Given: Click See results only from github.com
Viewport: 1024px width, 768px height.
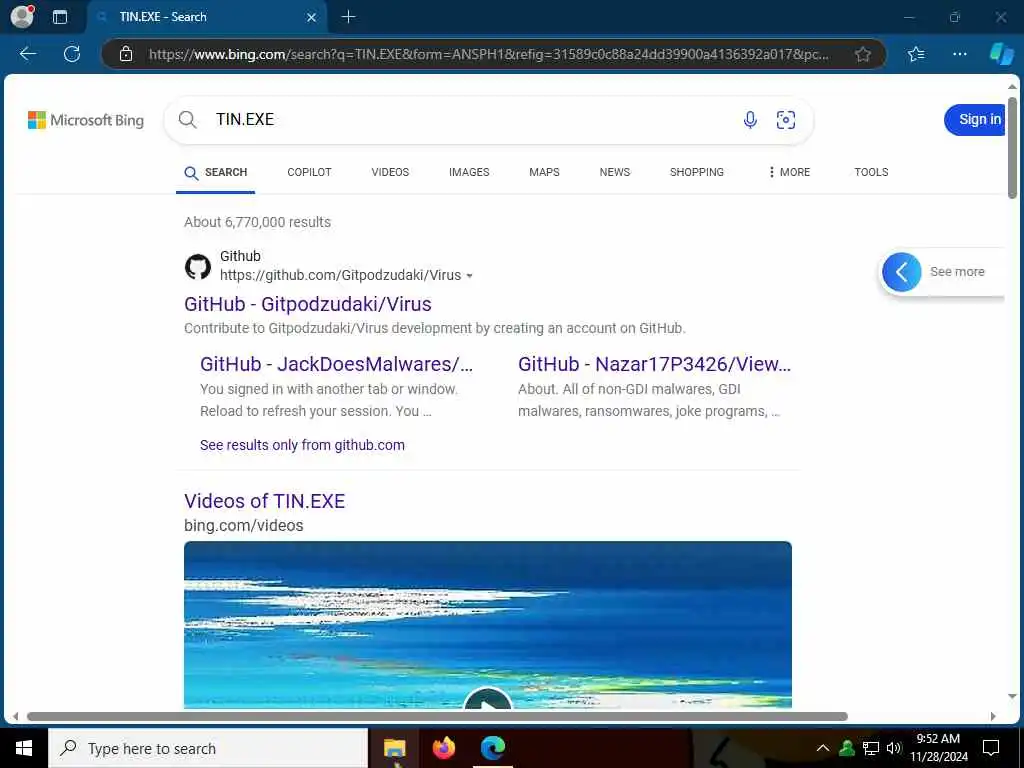Looking at the screenshot, I should [302, 445].
